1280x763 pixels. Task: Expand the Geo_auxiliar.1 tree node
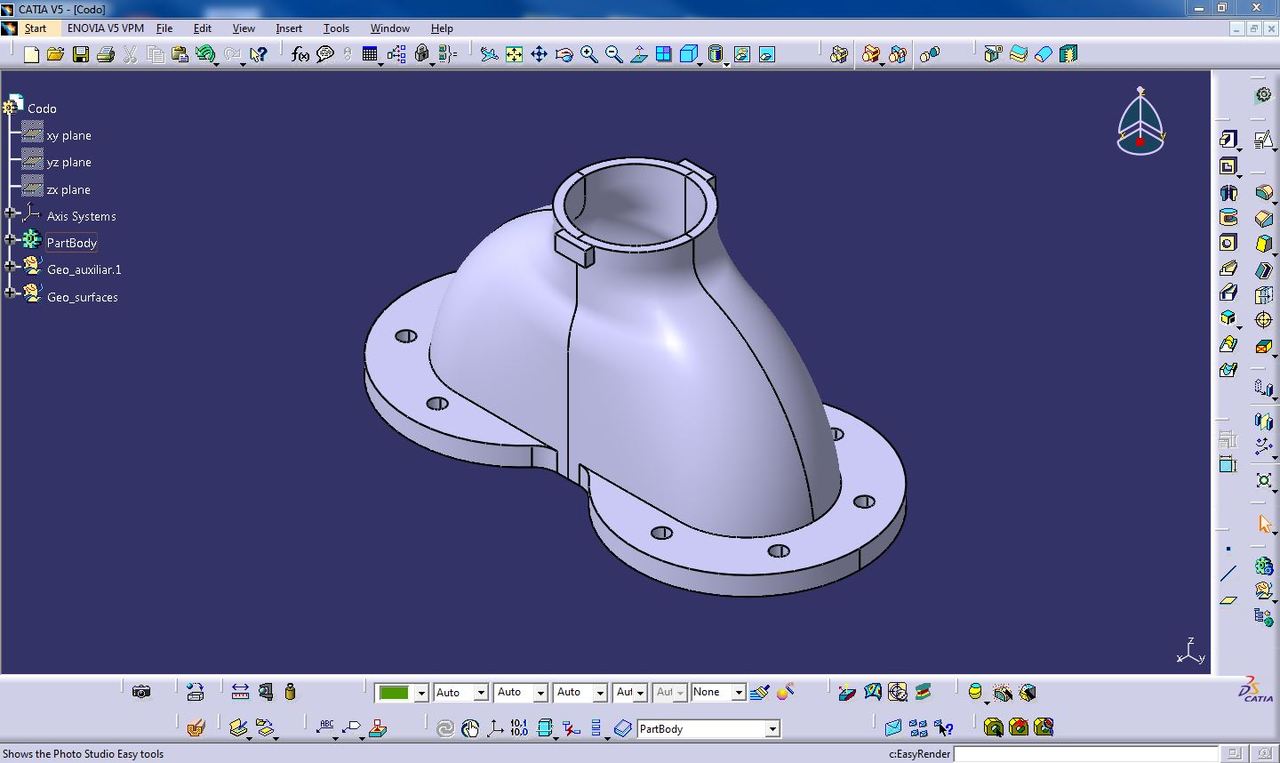(x=11, y=266)
